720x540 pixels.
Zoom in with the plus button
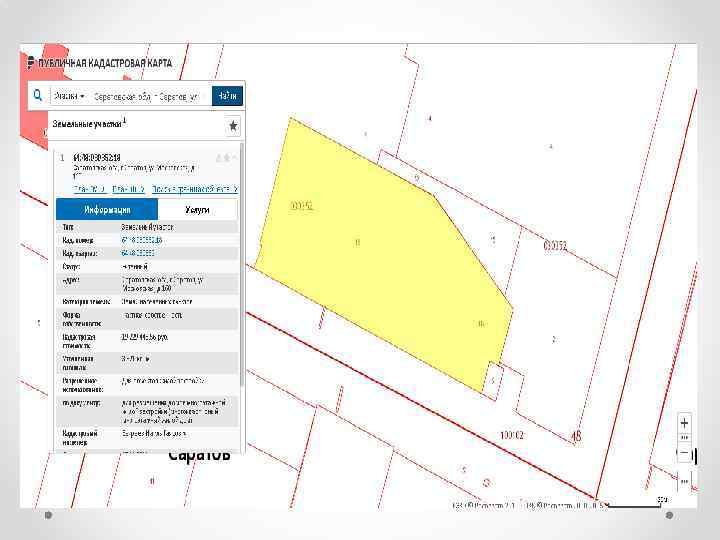(x=684, y=423)
